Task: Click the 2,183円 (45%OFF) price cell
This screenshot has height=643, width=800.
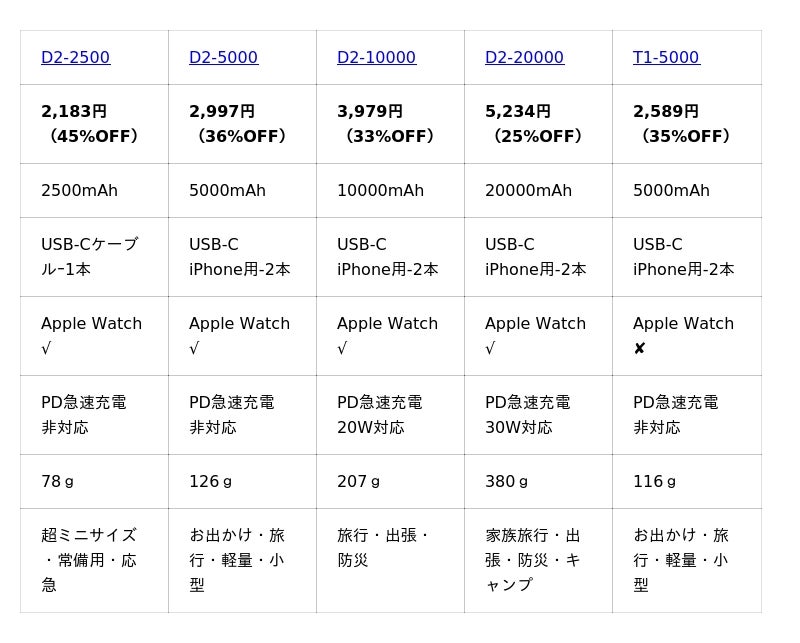Action: (90, 124)
